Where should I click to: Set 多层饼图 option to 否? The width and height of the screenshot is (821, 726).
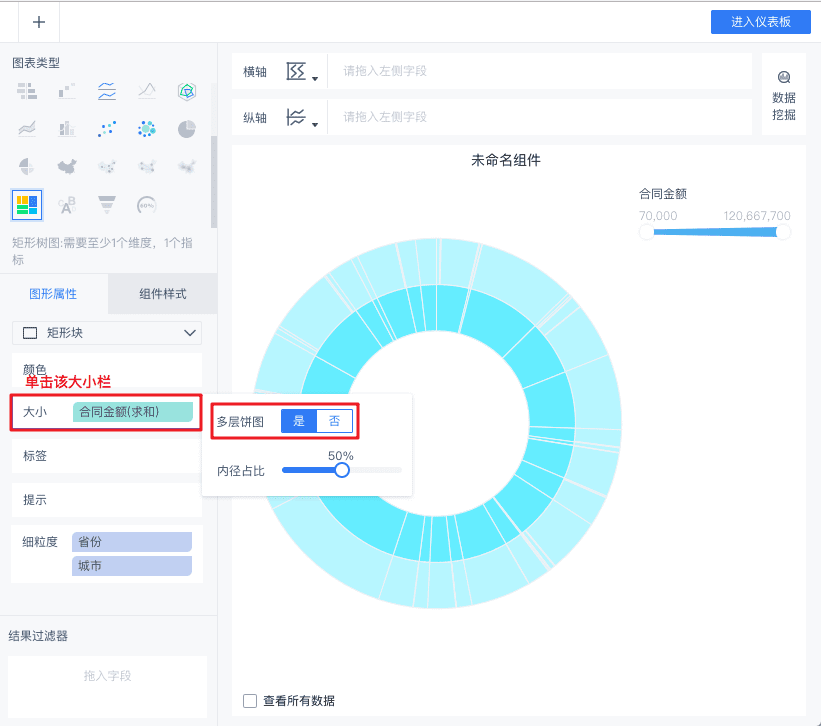335,421
